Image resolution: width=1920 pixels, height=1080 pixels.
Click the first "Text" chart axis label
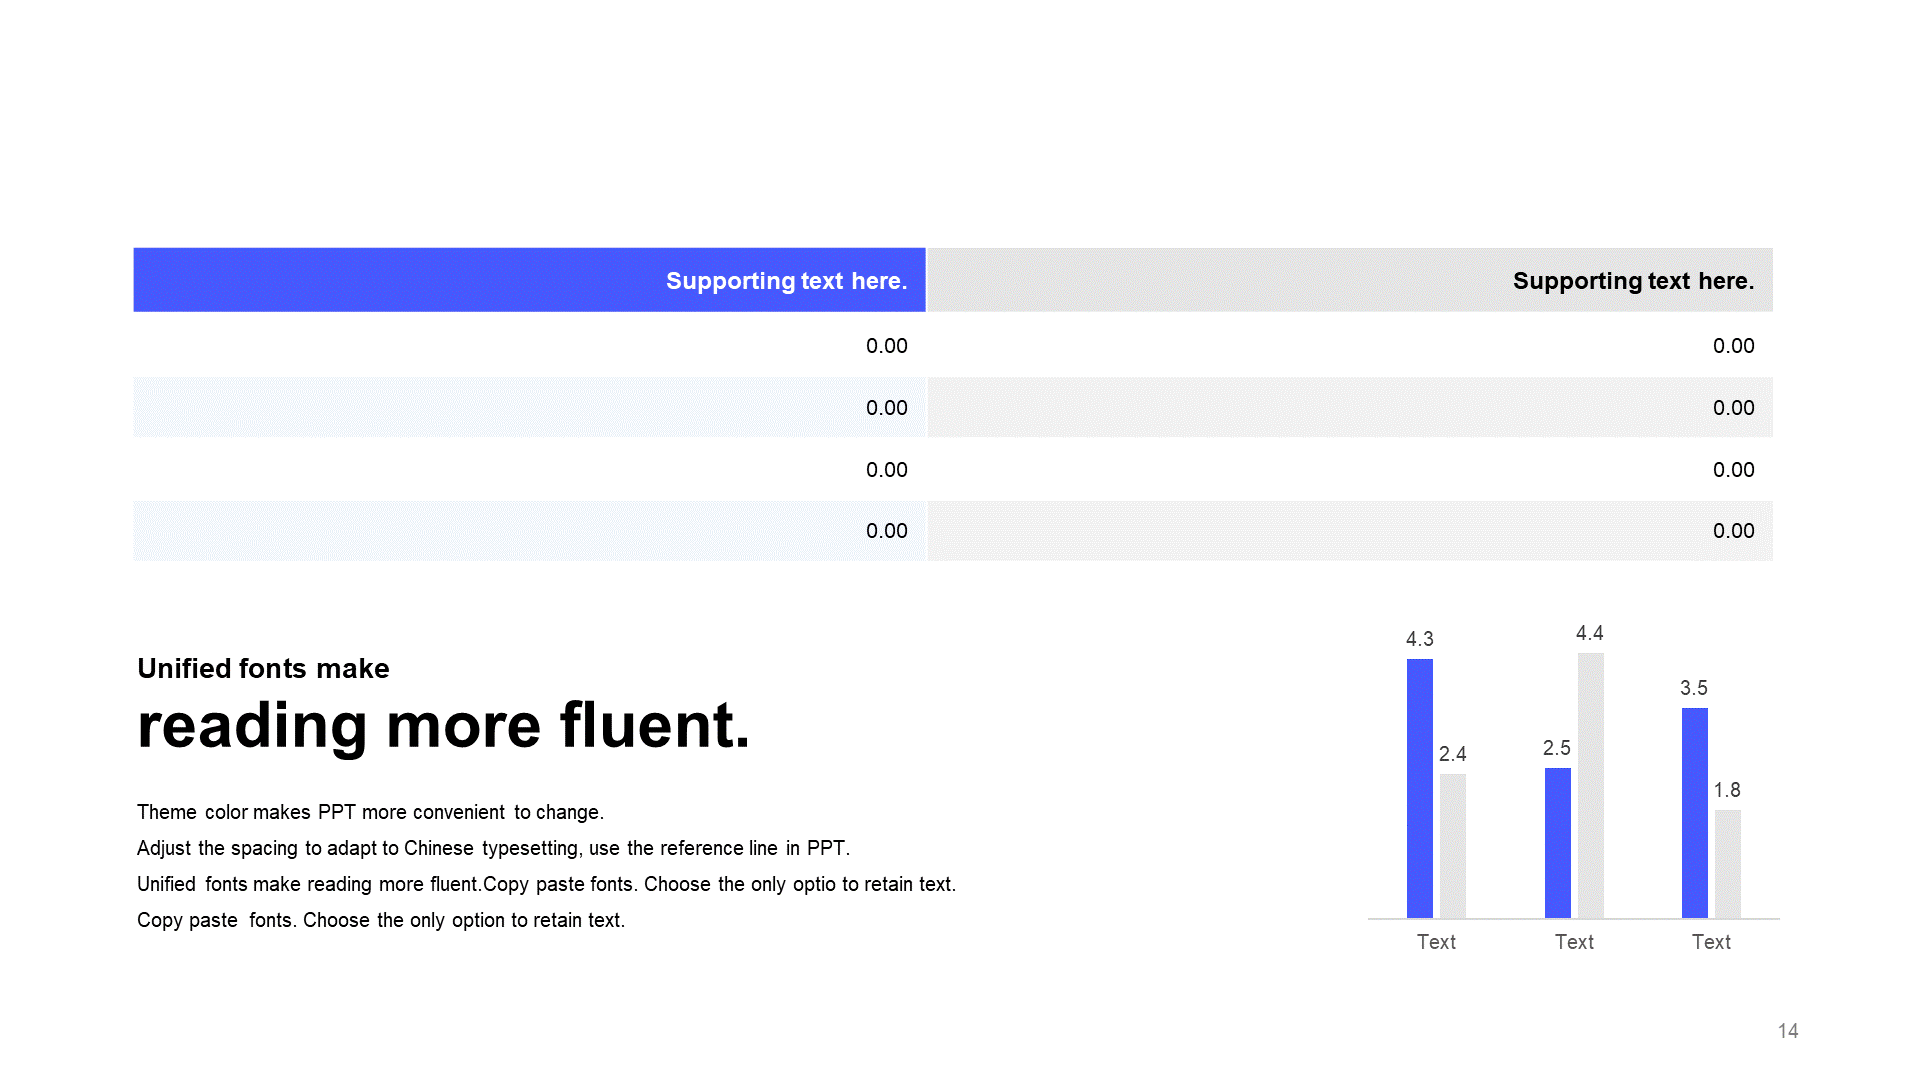coord(1436,942)
